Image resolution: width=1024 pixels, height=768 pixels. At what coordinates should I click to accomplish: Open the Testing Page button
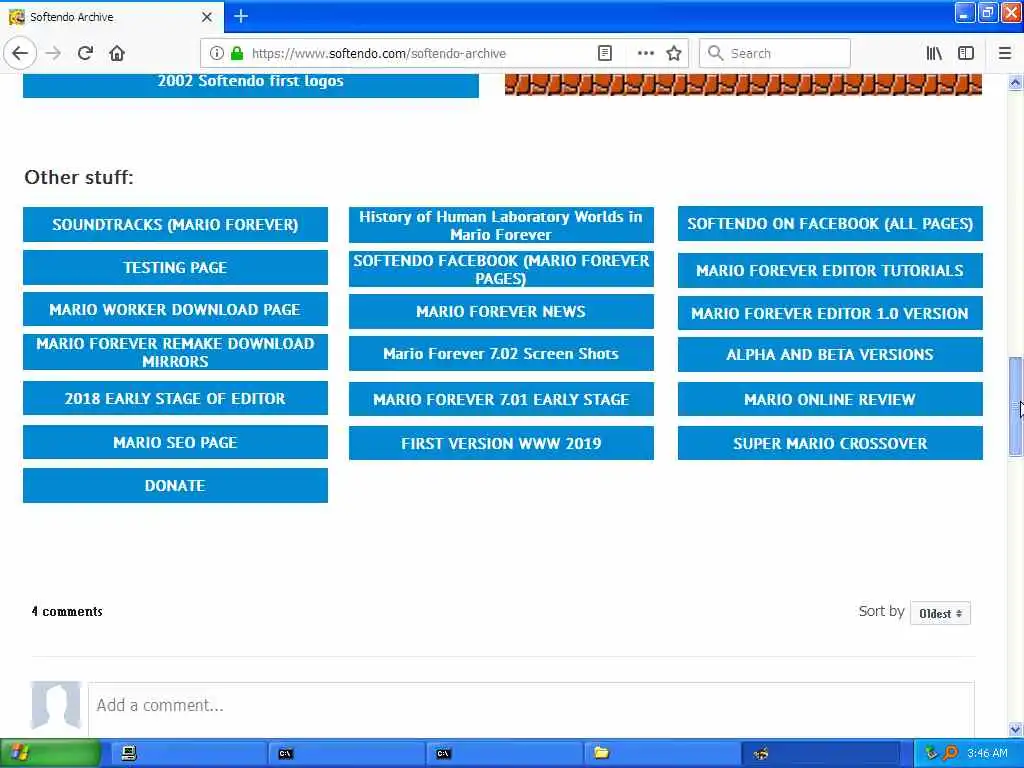point(175,268)
